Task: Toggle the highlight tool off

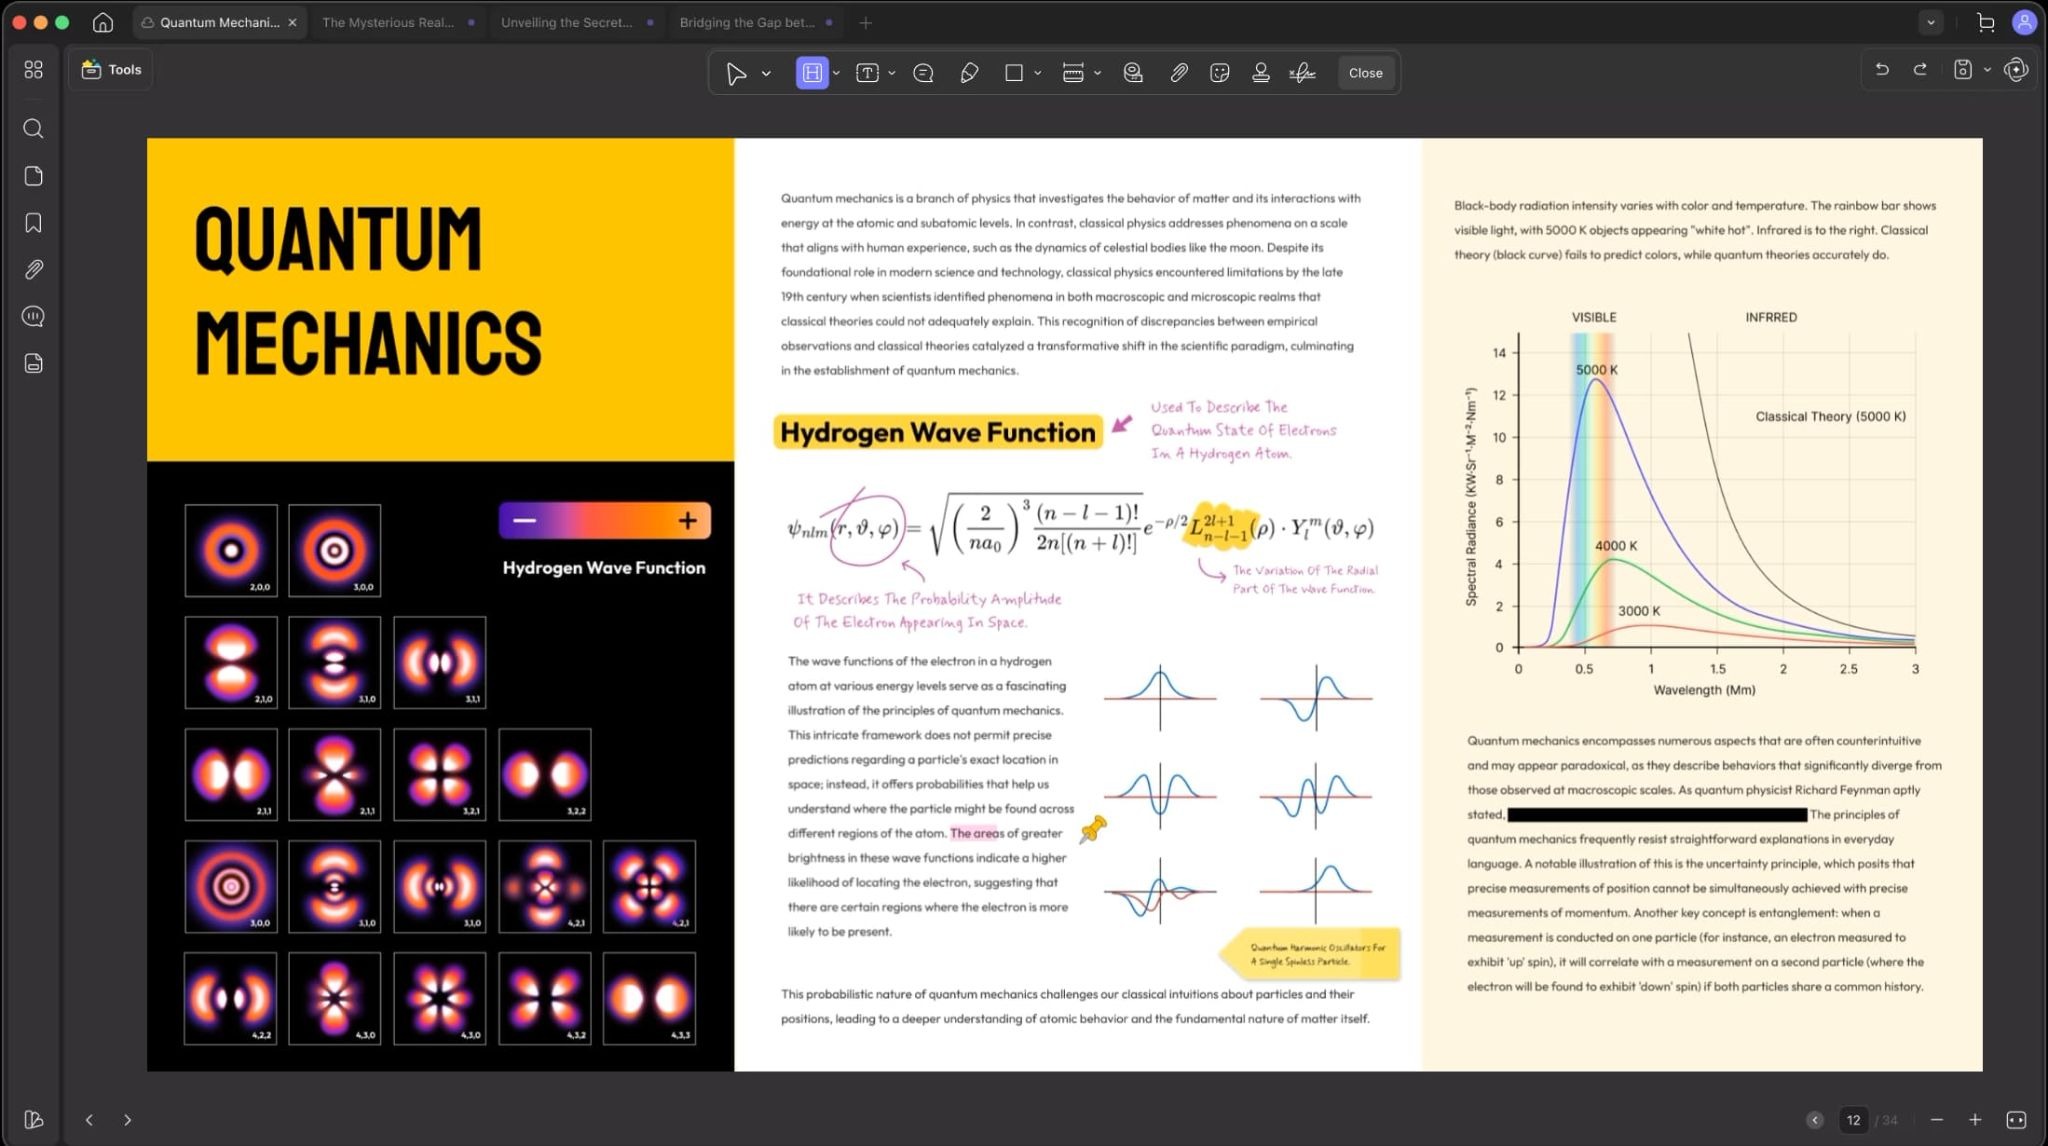Action: (x=812, y=73)
